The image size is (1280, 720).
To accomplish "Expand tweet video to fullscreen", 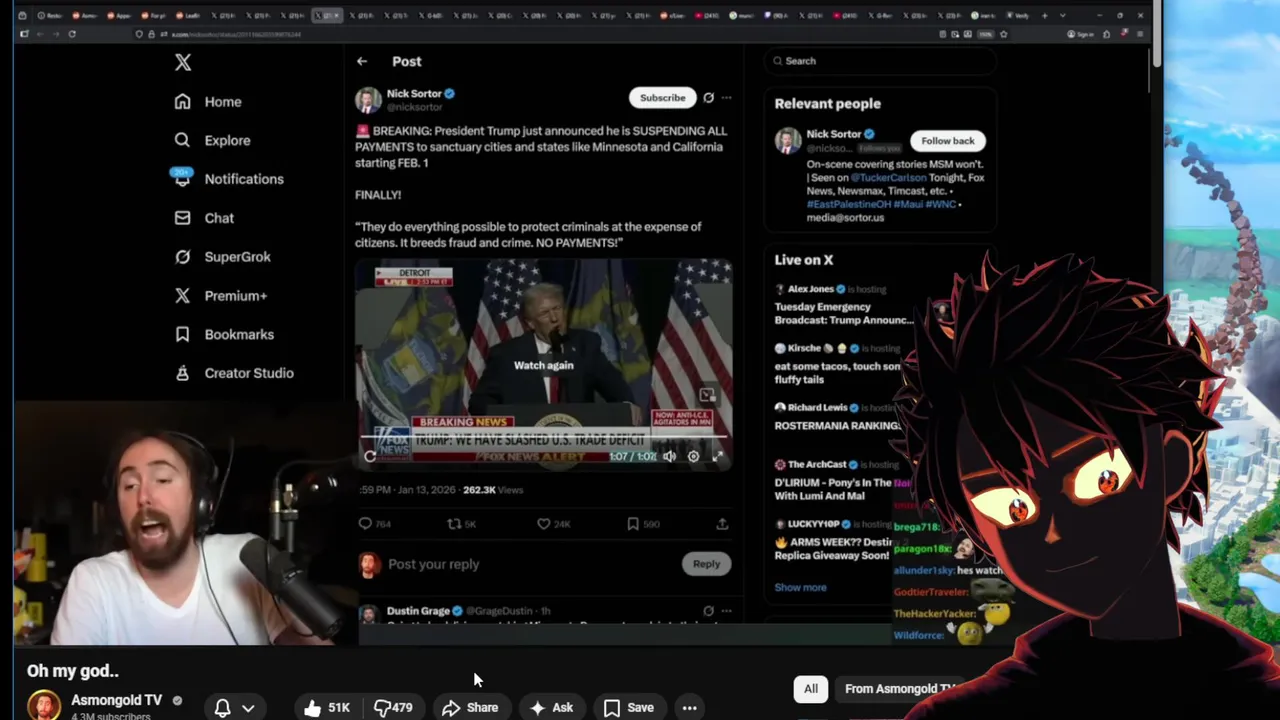I will (717, 456).
